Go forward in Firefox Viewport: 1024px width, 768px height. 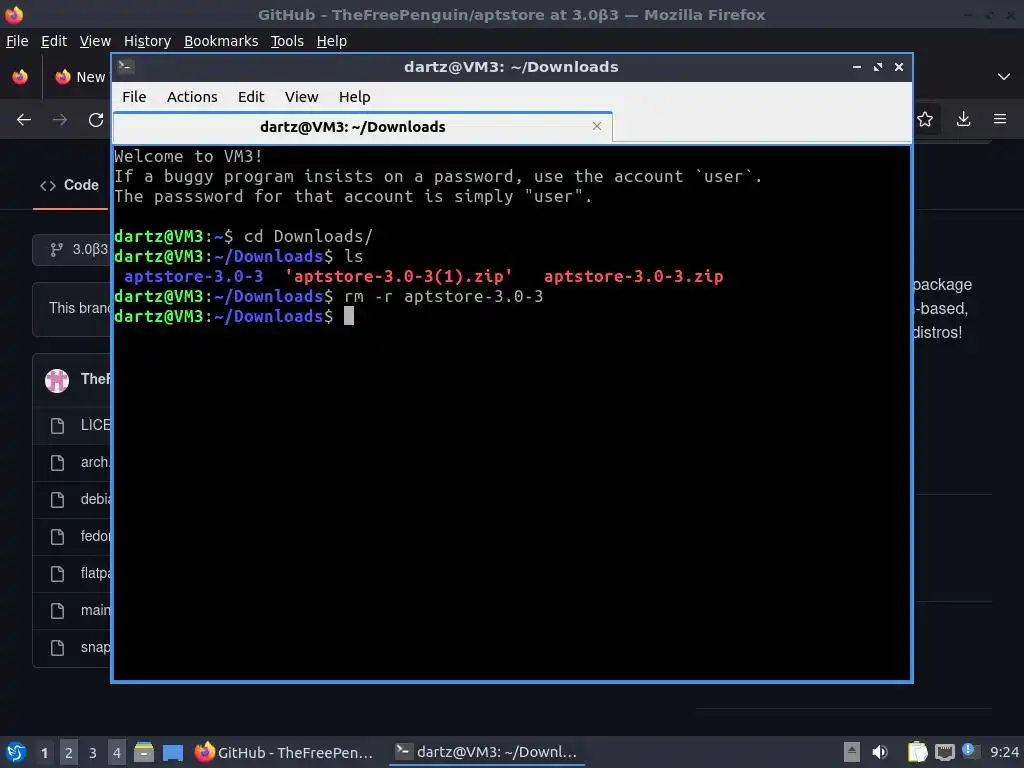60,120
